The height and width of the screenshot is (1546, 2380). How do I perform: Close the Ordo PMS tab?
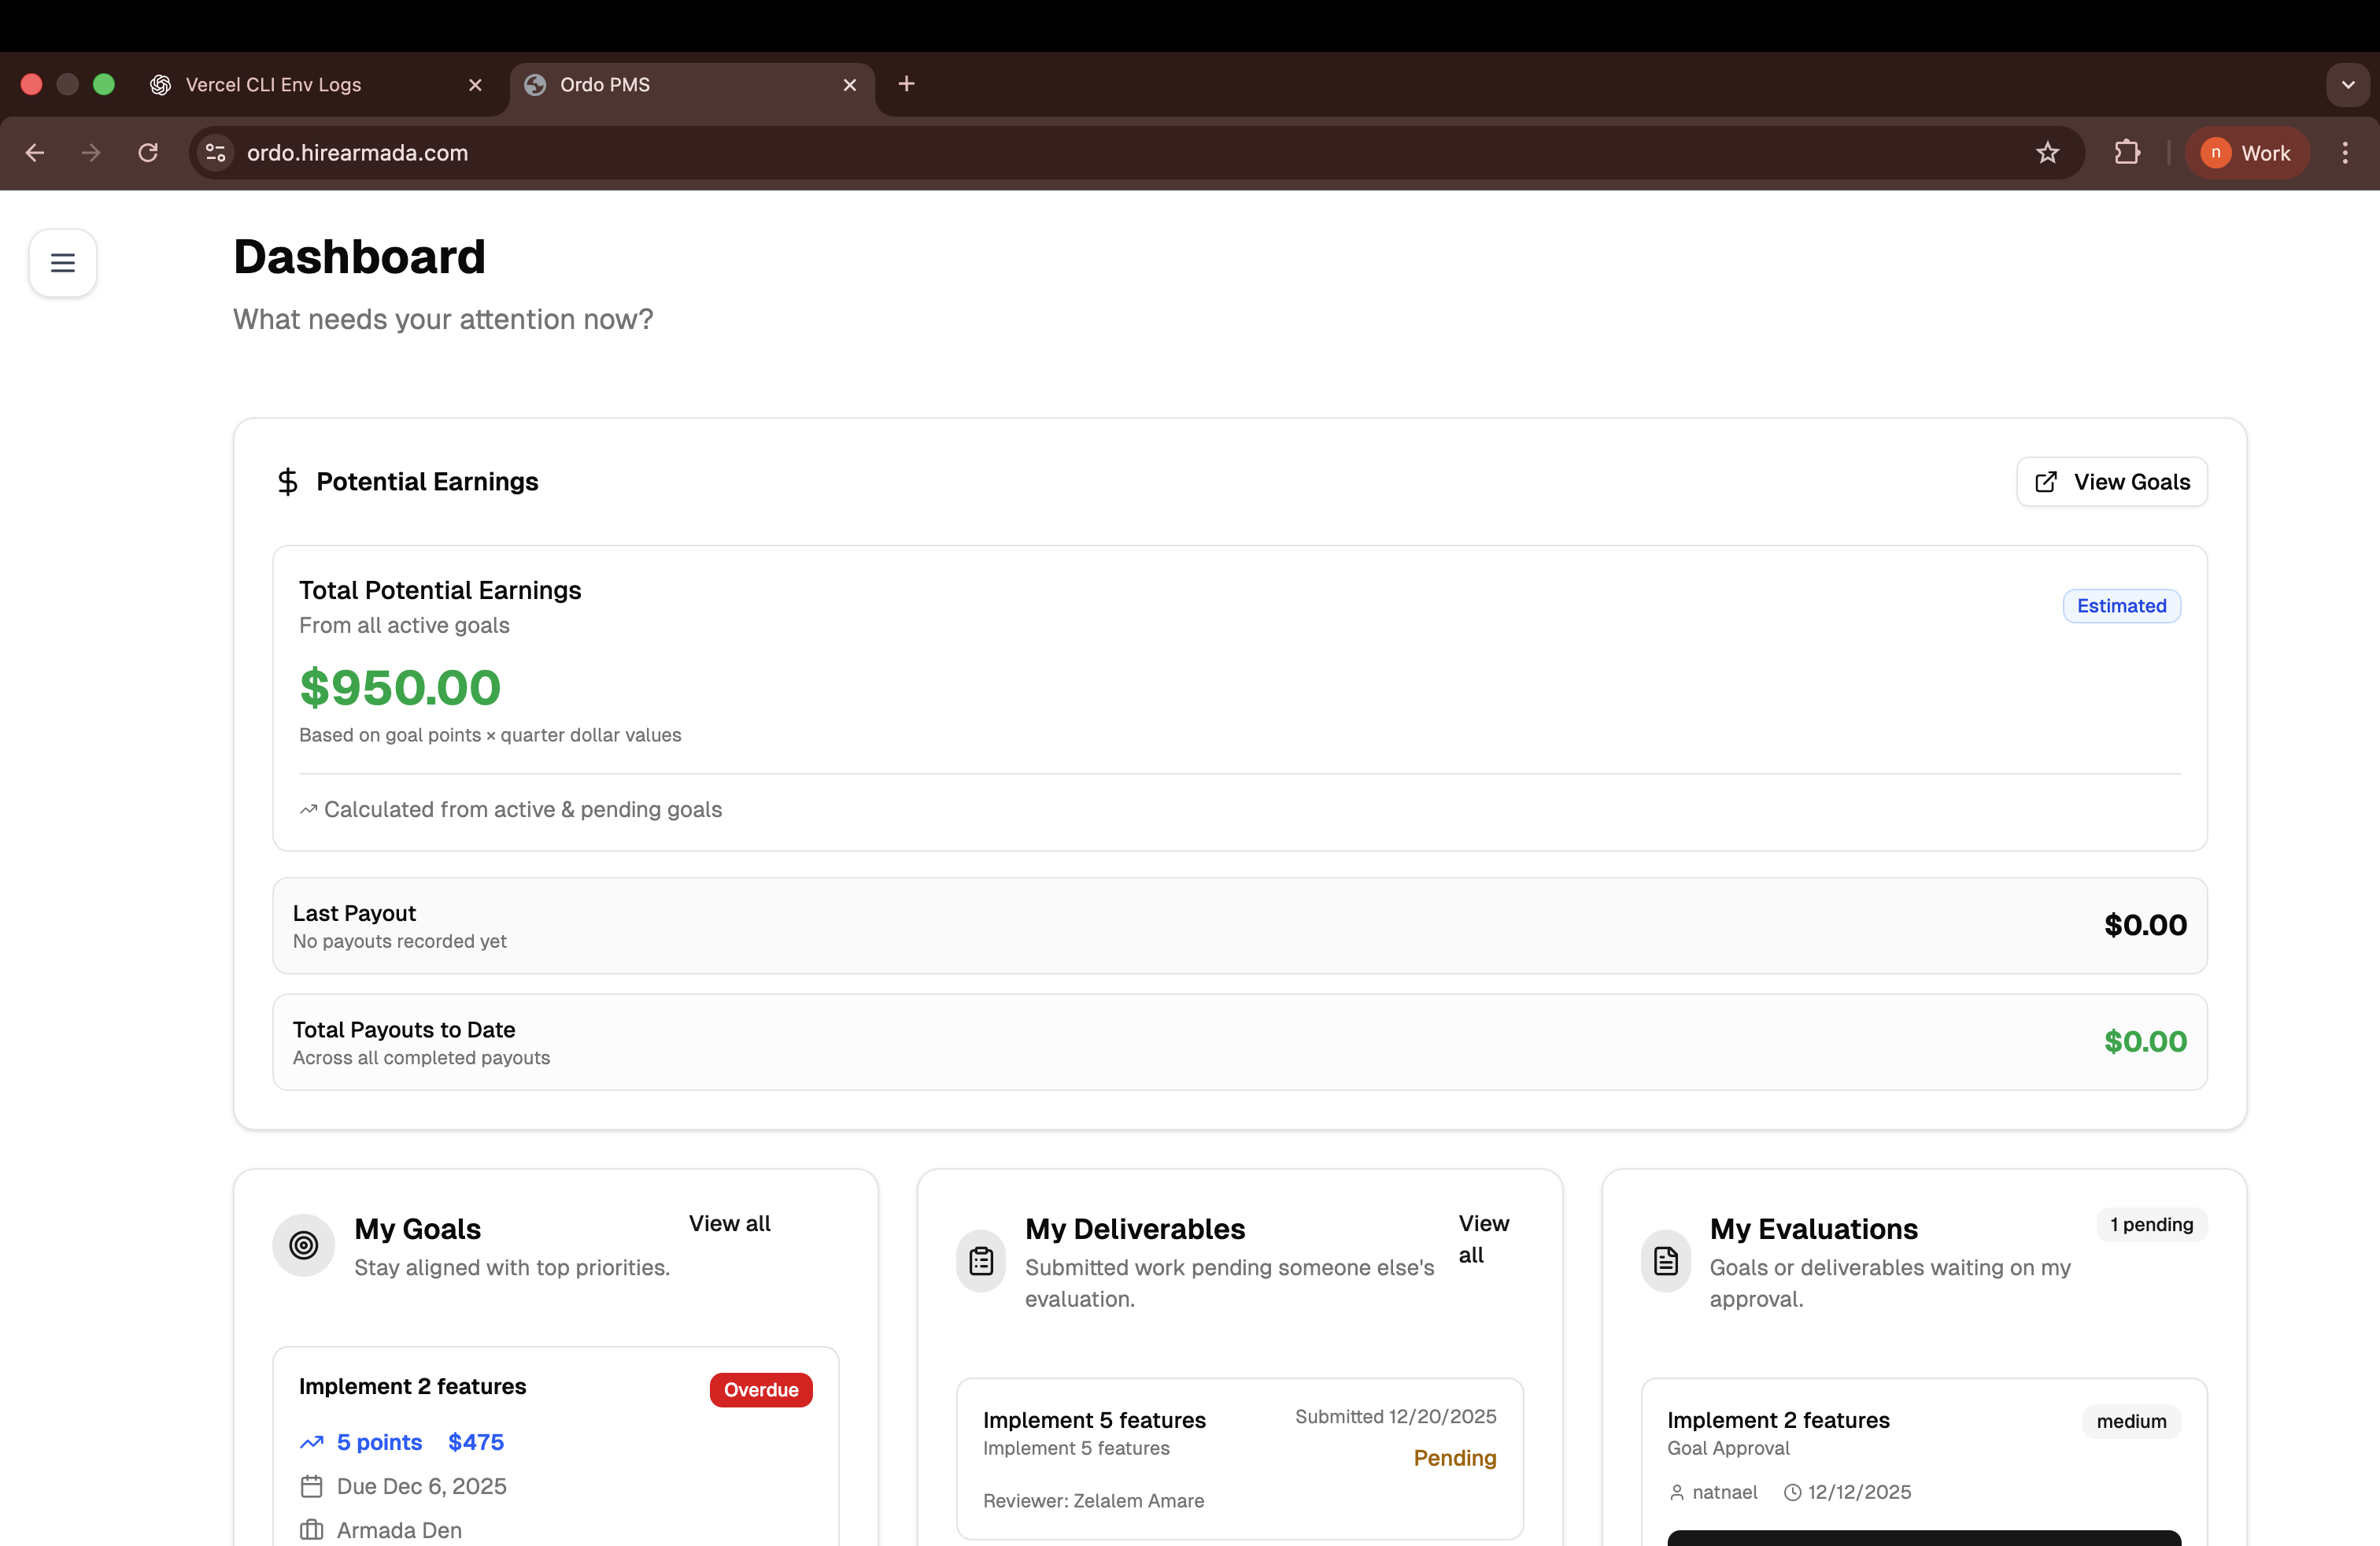coord(849,85)
